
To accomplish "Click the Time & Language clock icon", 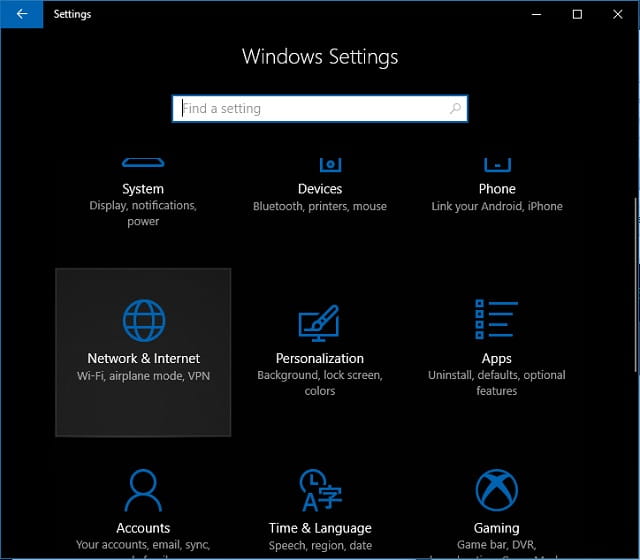I will [320, 490].
